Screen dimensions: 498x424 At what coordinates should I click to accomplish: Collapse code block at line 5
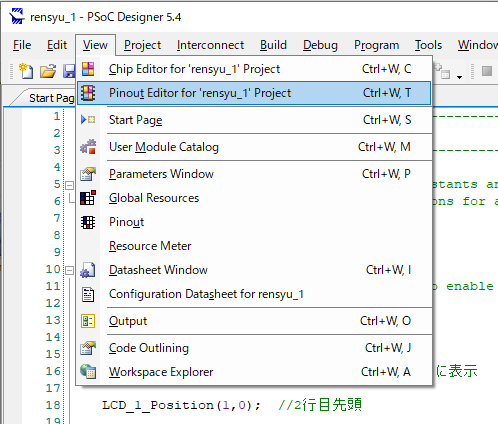coord(69,185)
